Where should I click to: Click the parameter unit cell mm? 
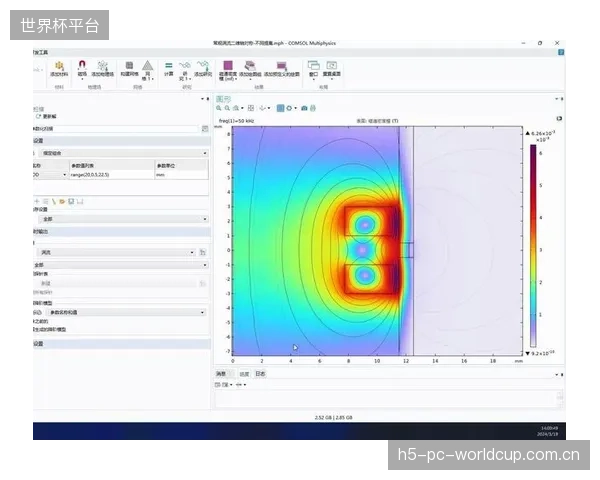181,175
